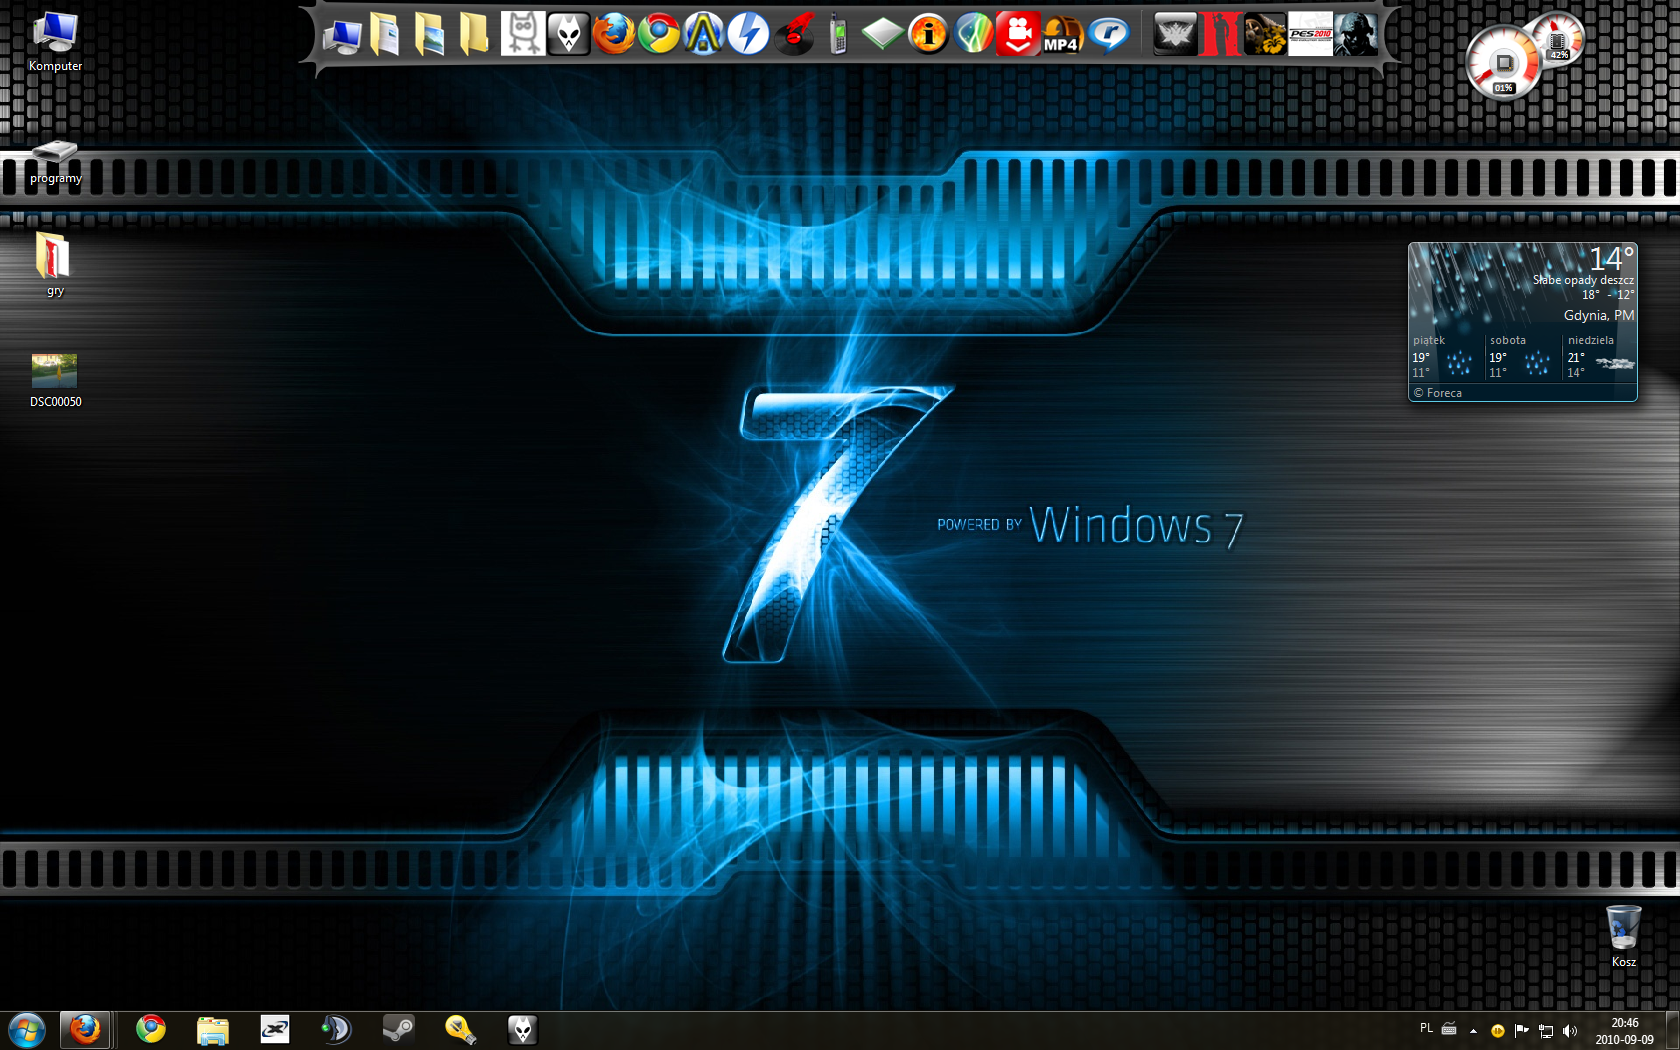The height and width of the screenshot is (1050, 1680).
Task: Open the green-blue globe dock icon
Action: tap(973, 34)
